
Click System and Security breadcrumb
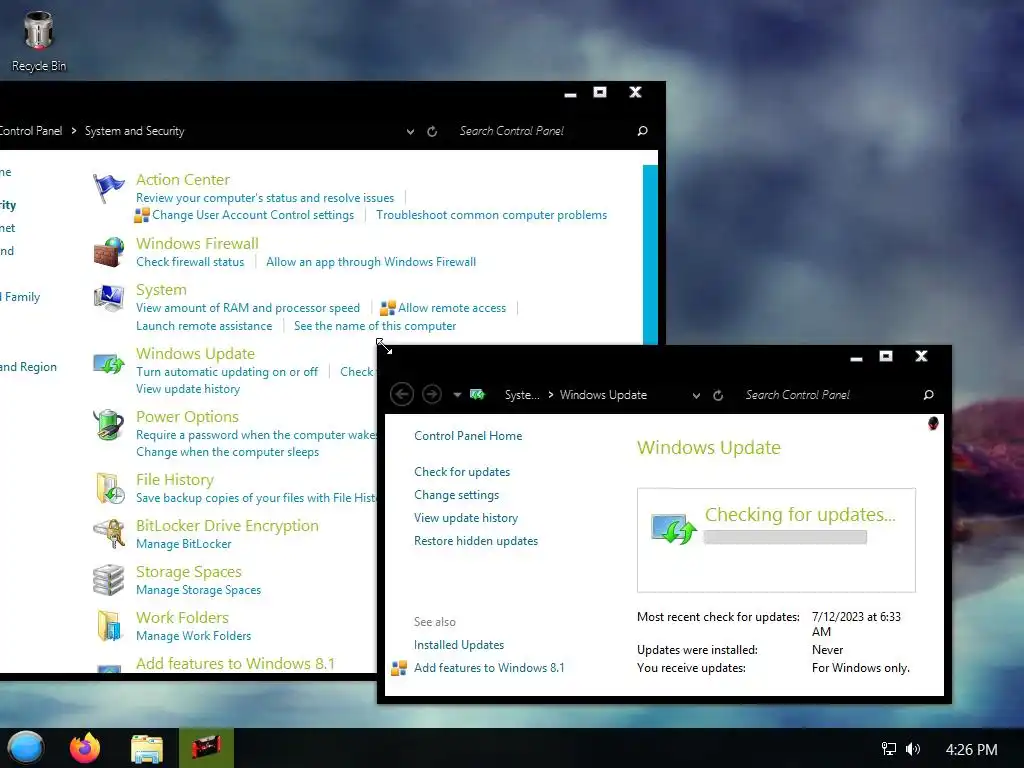(x=135, y=131)
